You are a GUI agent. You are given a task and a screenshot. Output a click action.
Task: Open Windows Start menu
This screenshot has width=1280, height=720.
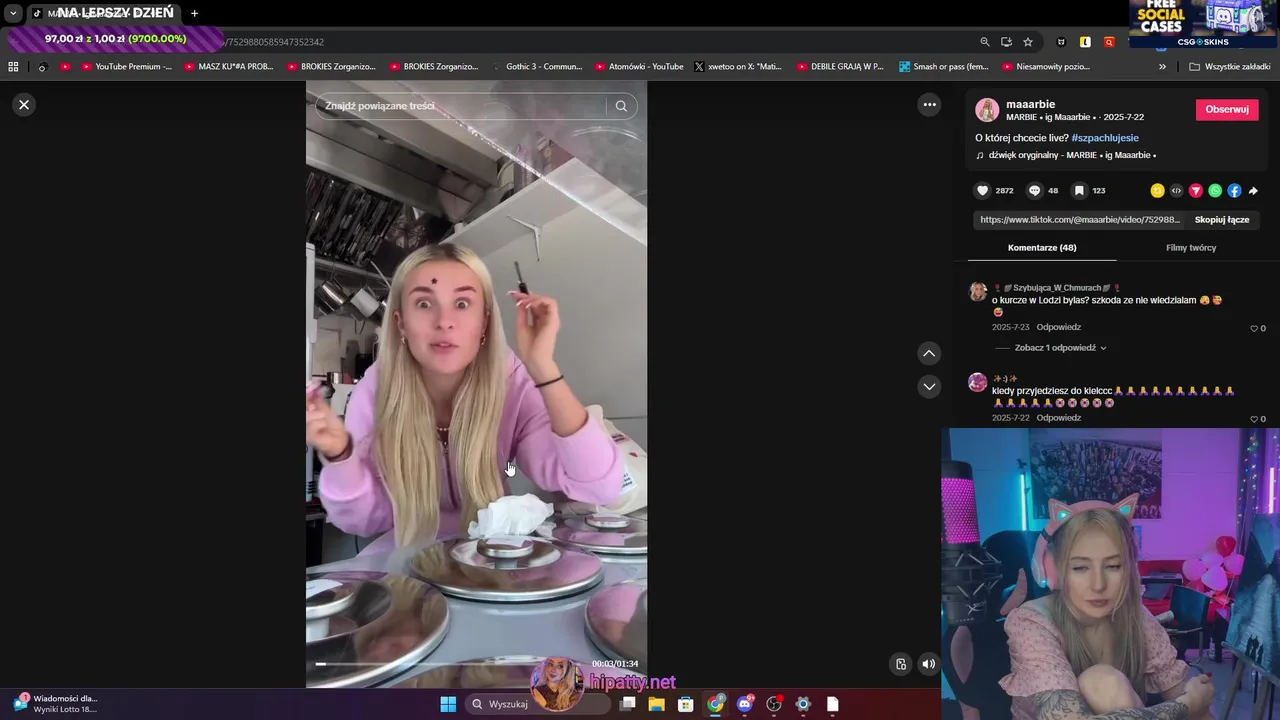(448, 704)
